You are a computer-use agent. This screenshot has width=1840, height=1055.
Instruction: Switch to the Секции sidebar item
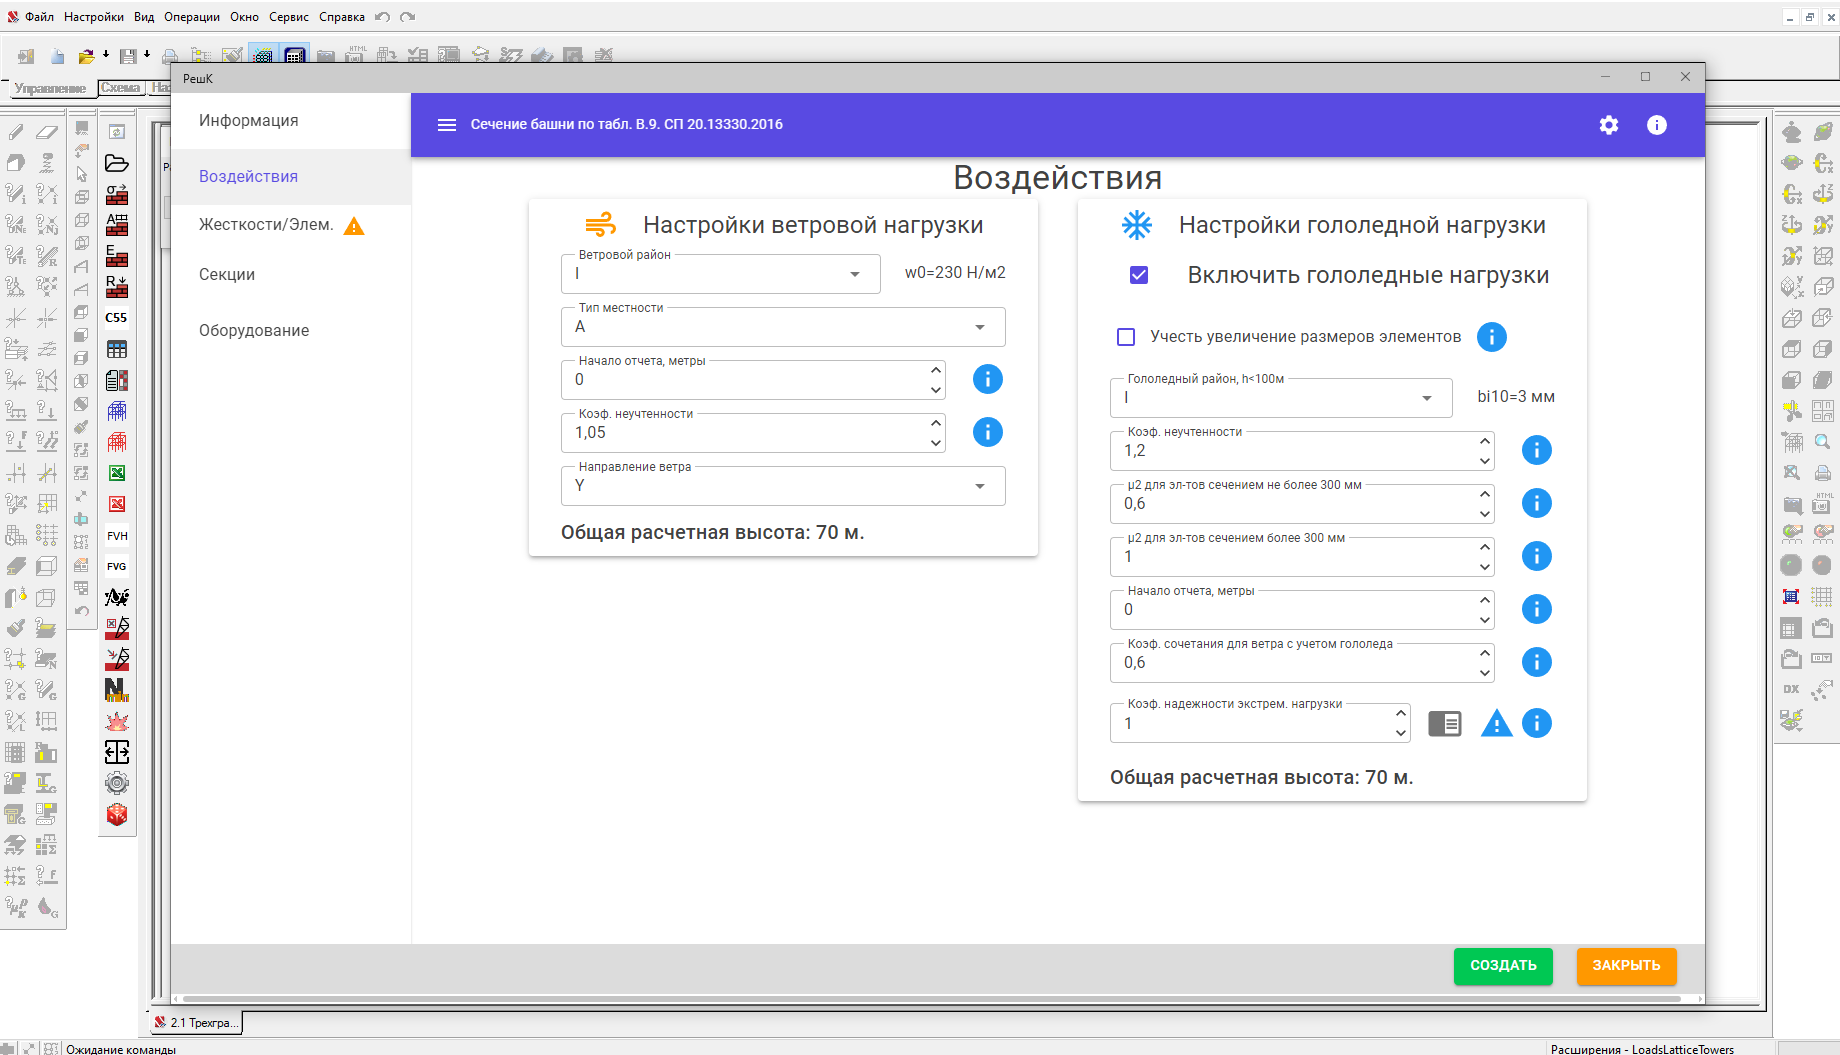pos(227,275)
